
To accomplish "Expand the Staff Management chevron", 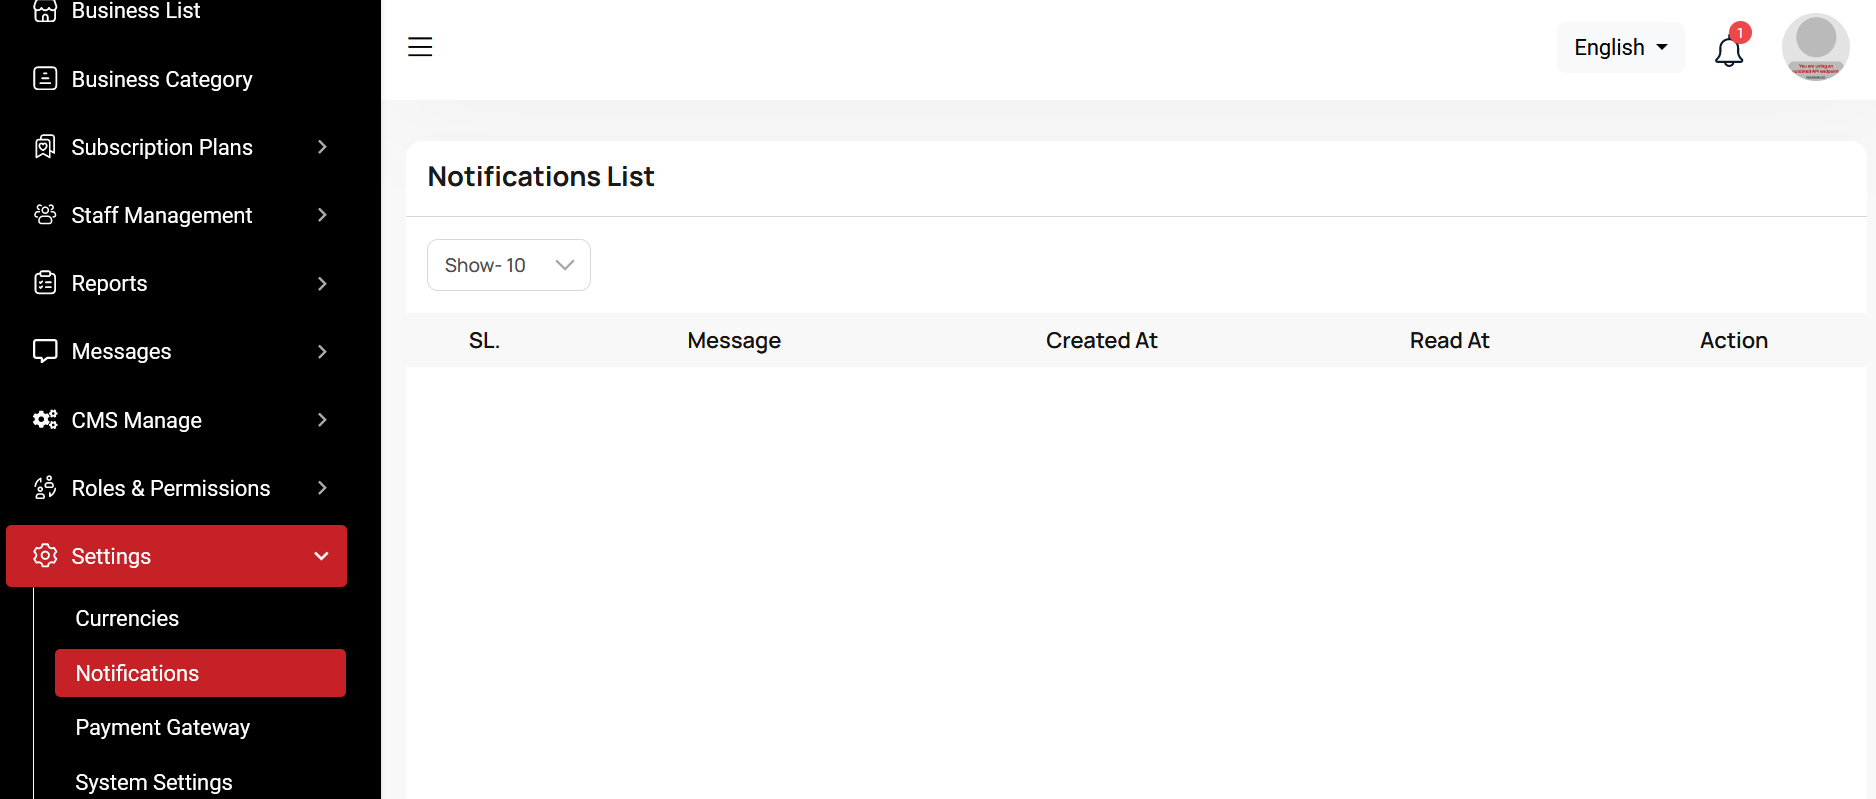I will point(322,215).
